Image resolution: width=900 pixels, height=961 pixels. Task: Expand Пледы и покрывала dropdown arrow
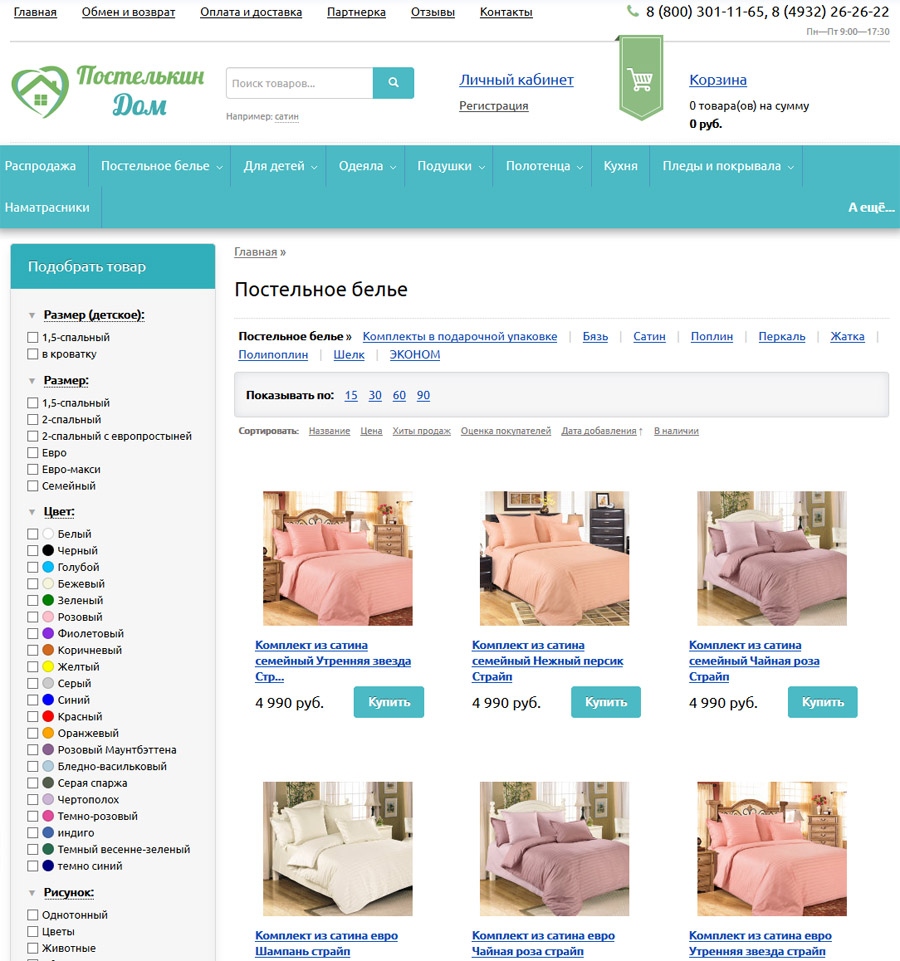pos(791,167)
